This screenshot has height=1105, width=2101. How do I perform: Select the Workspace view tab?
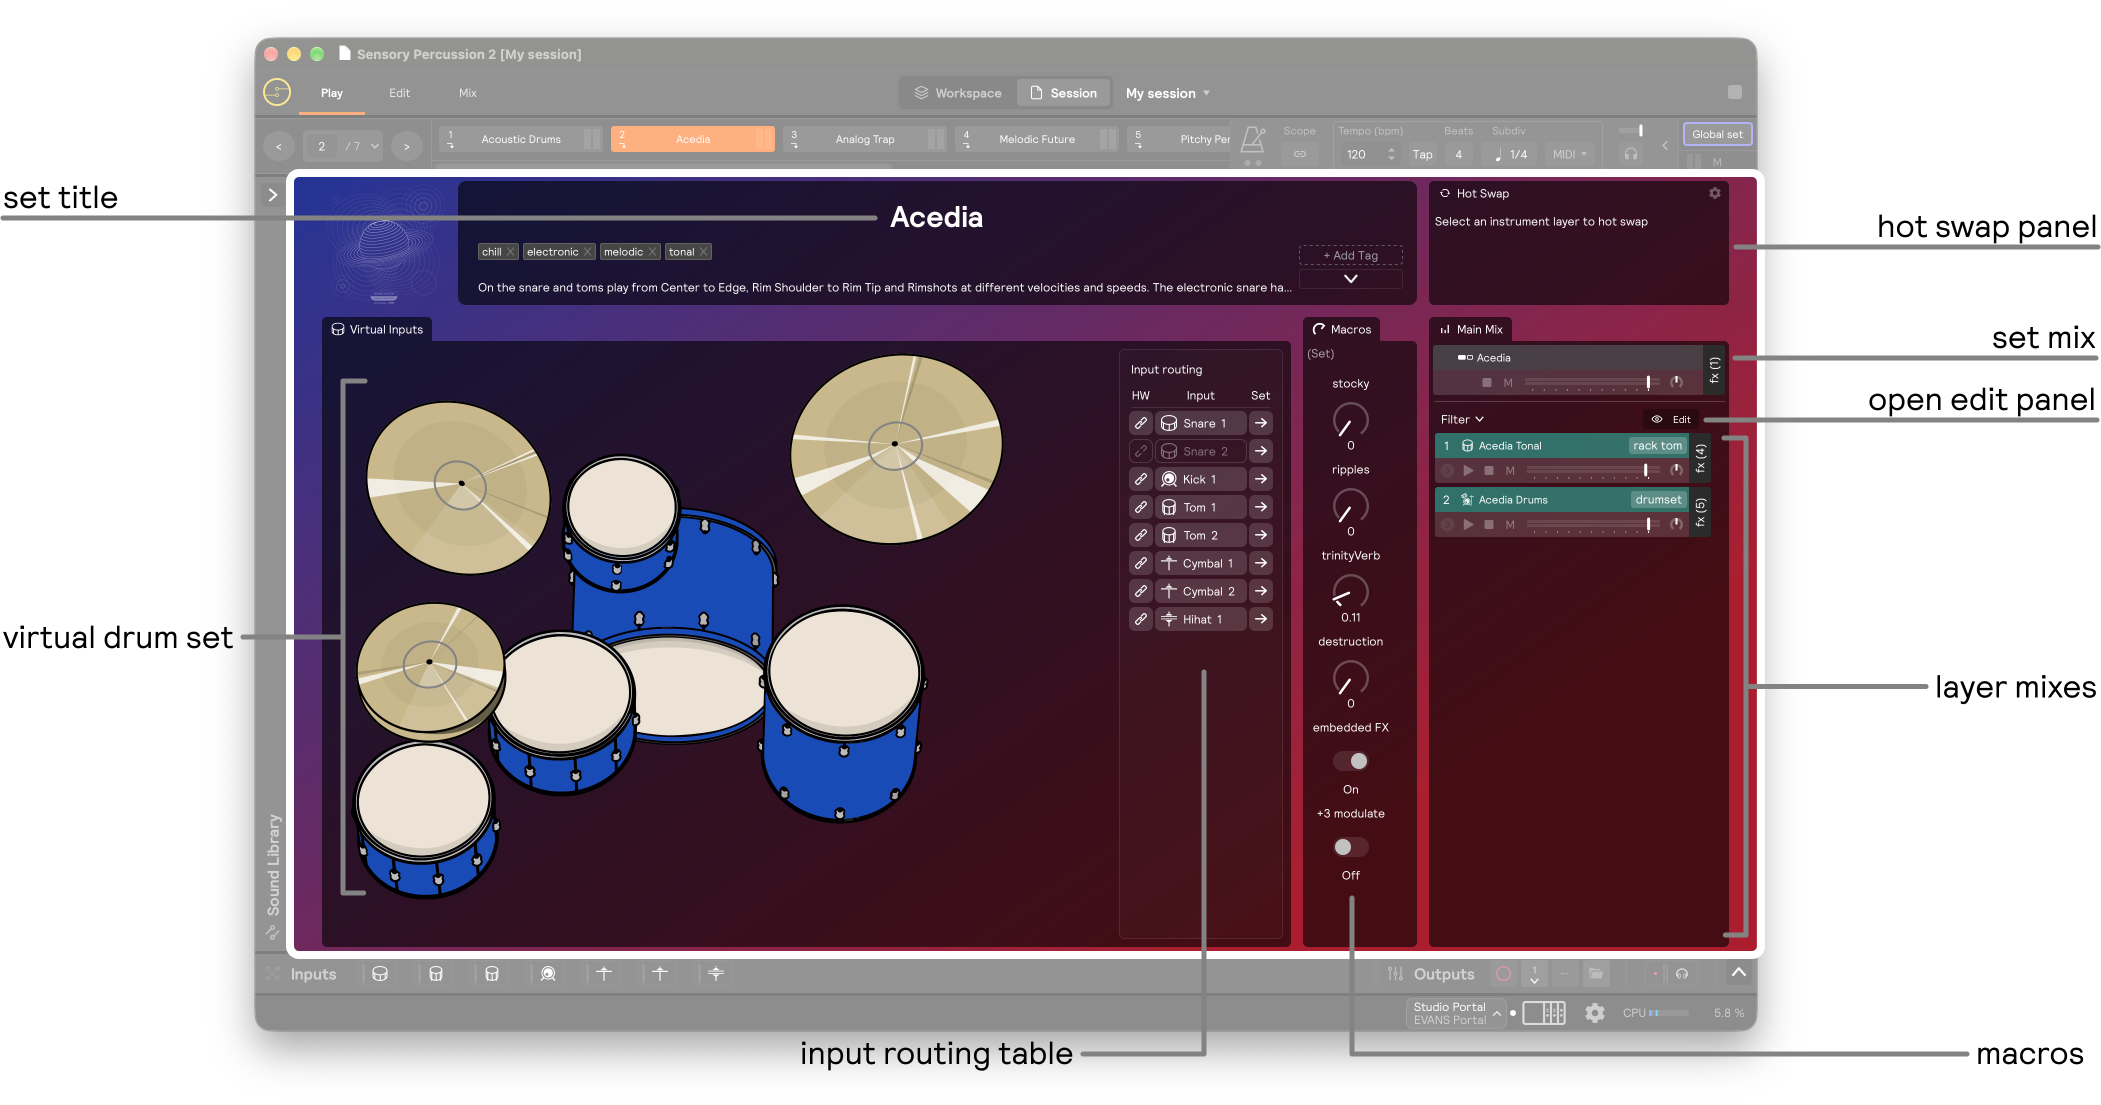(958, 93)
